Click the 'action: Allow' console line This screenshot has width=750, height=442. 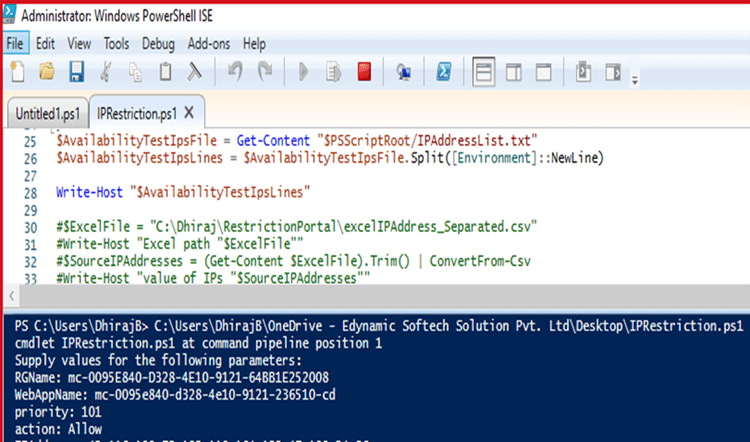coord(58,429)
